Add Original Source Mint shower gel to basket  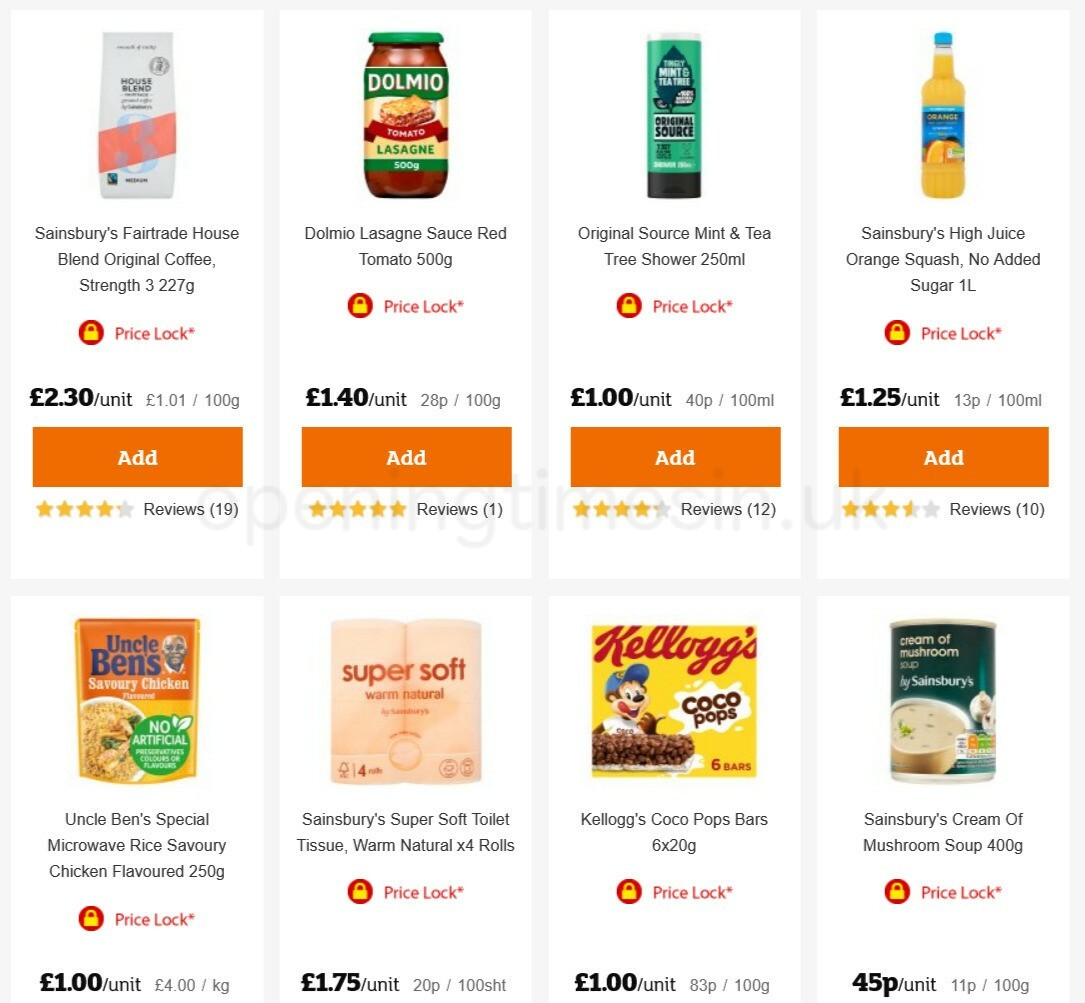(675, 457)
